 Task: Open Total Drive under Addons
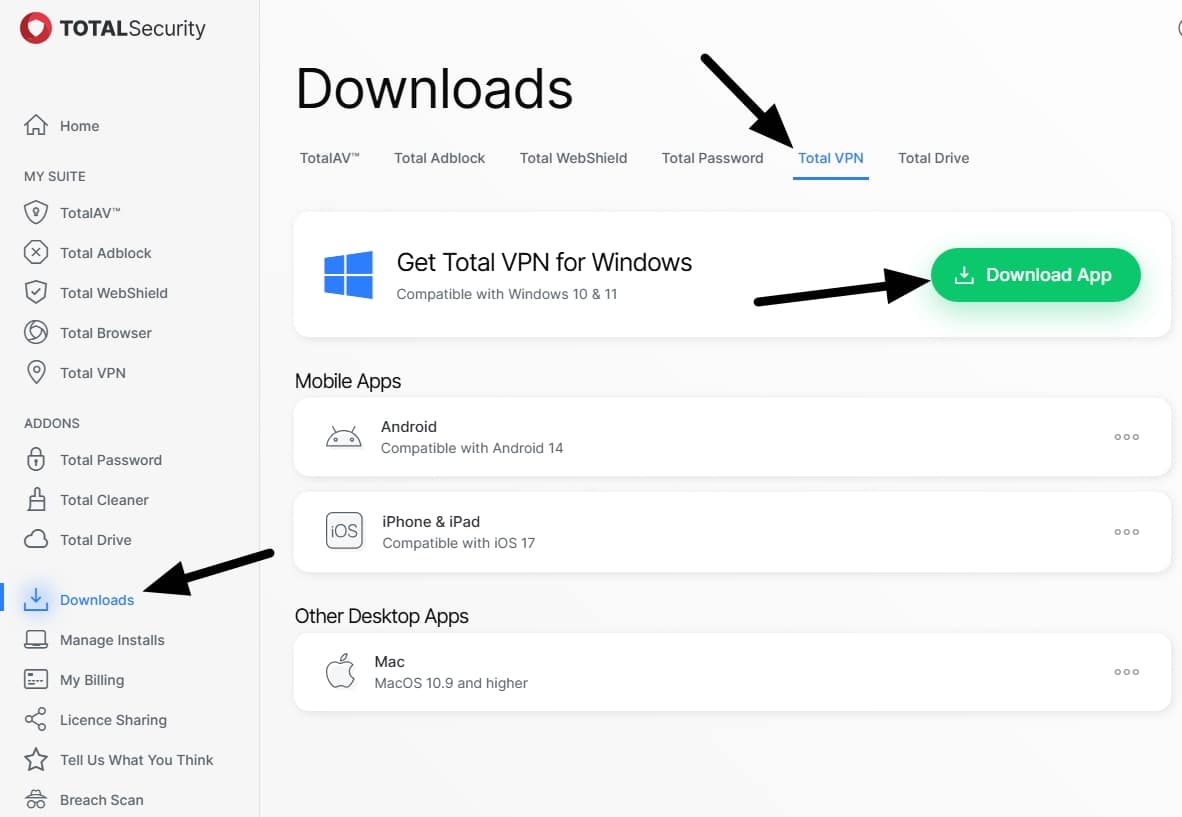[x=96, y=540]
